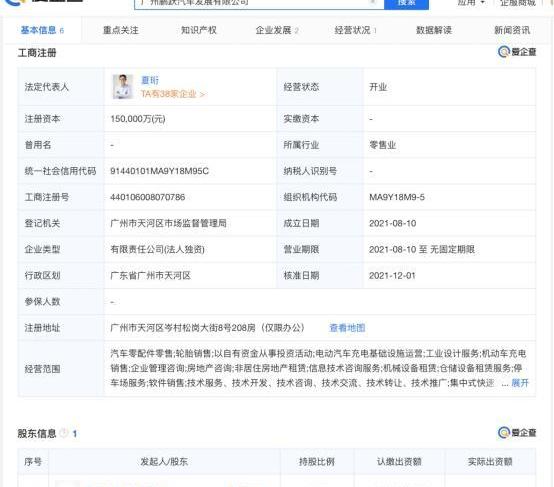Click the help icon beside 股东信息
This screenshot has height=487, width=554.
[x=64, y=433]
